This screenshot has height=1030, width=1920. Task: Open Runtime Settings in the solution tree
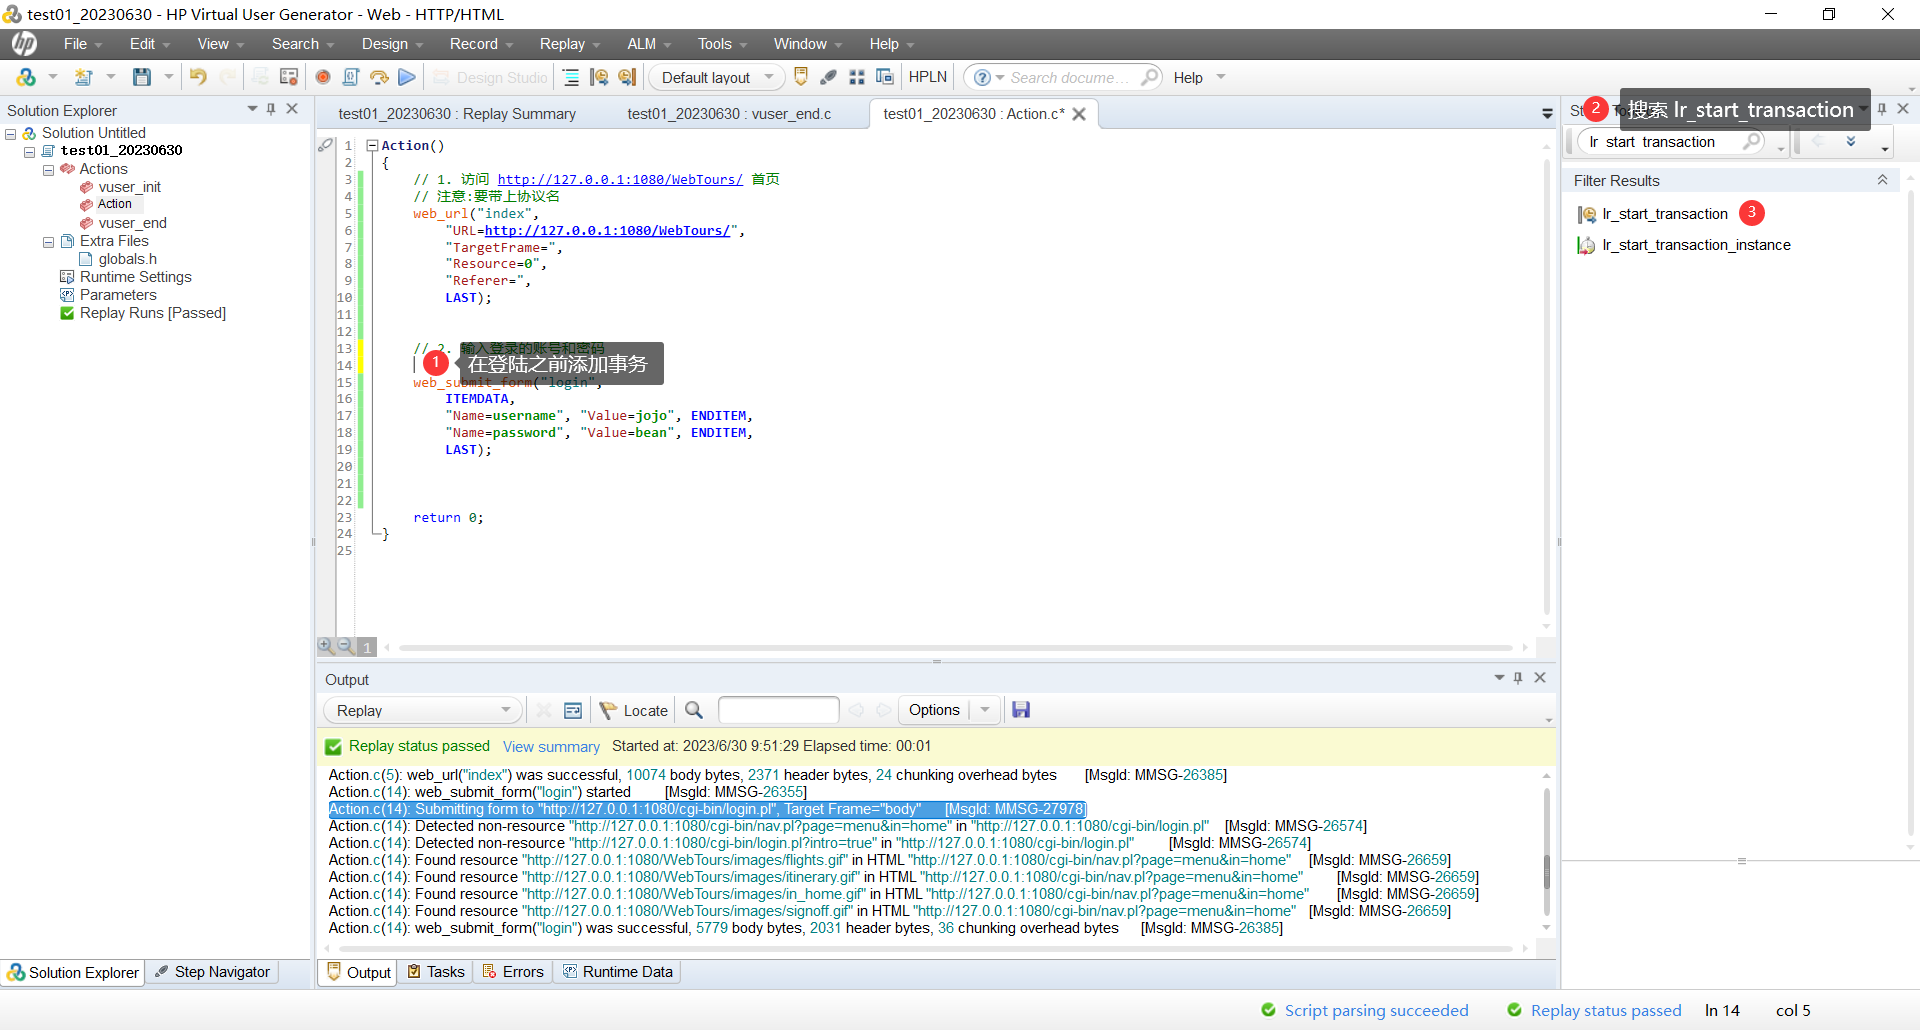coord(135,277)
